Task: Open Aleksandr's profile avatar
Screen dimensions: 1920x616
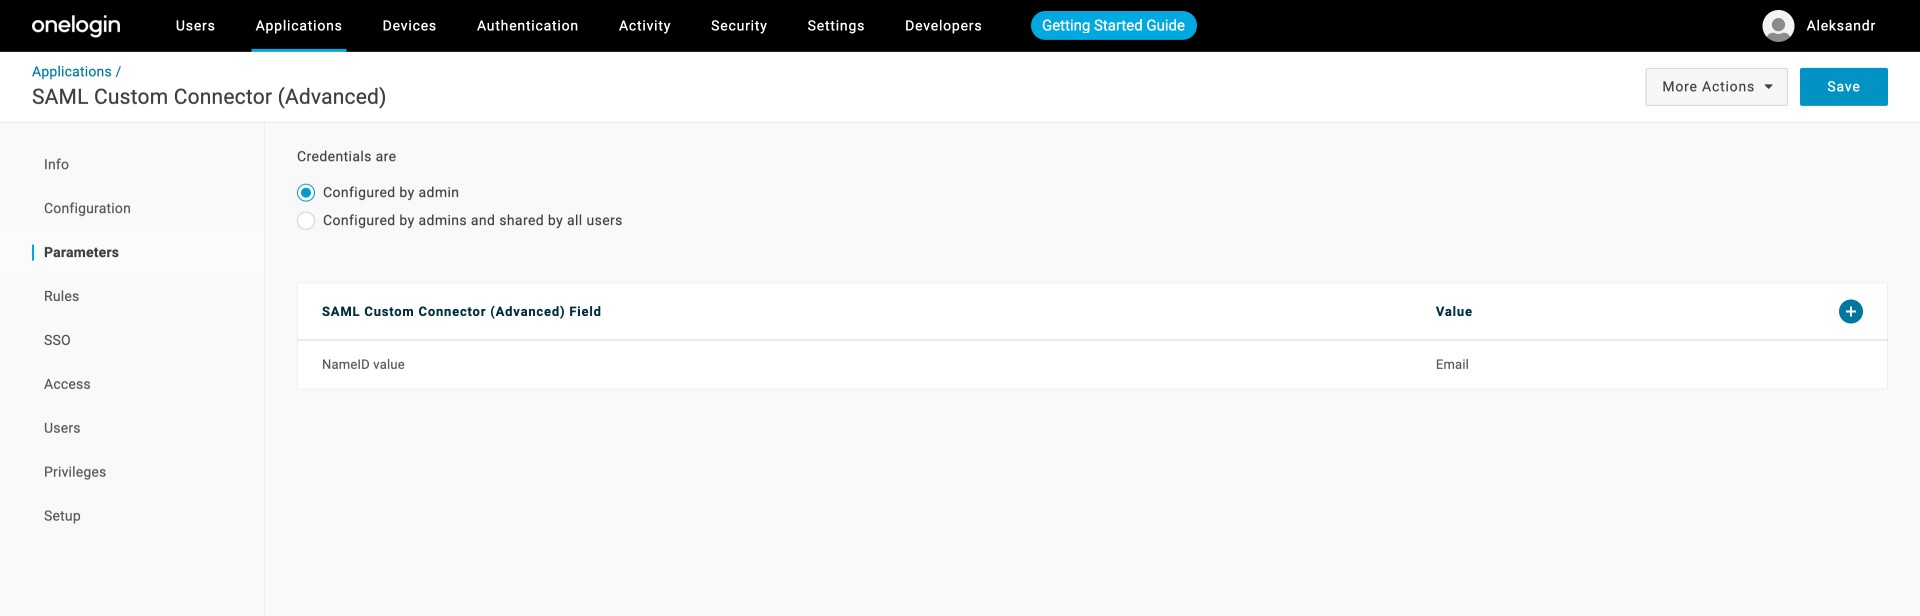Action: 1778,26
